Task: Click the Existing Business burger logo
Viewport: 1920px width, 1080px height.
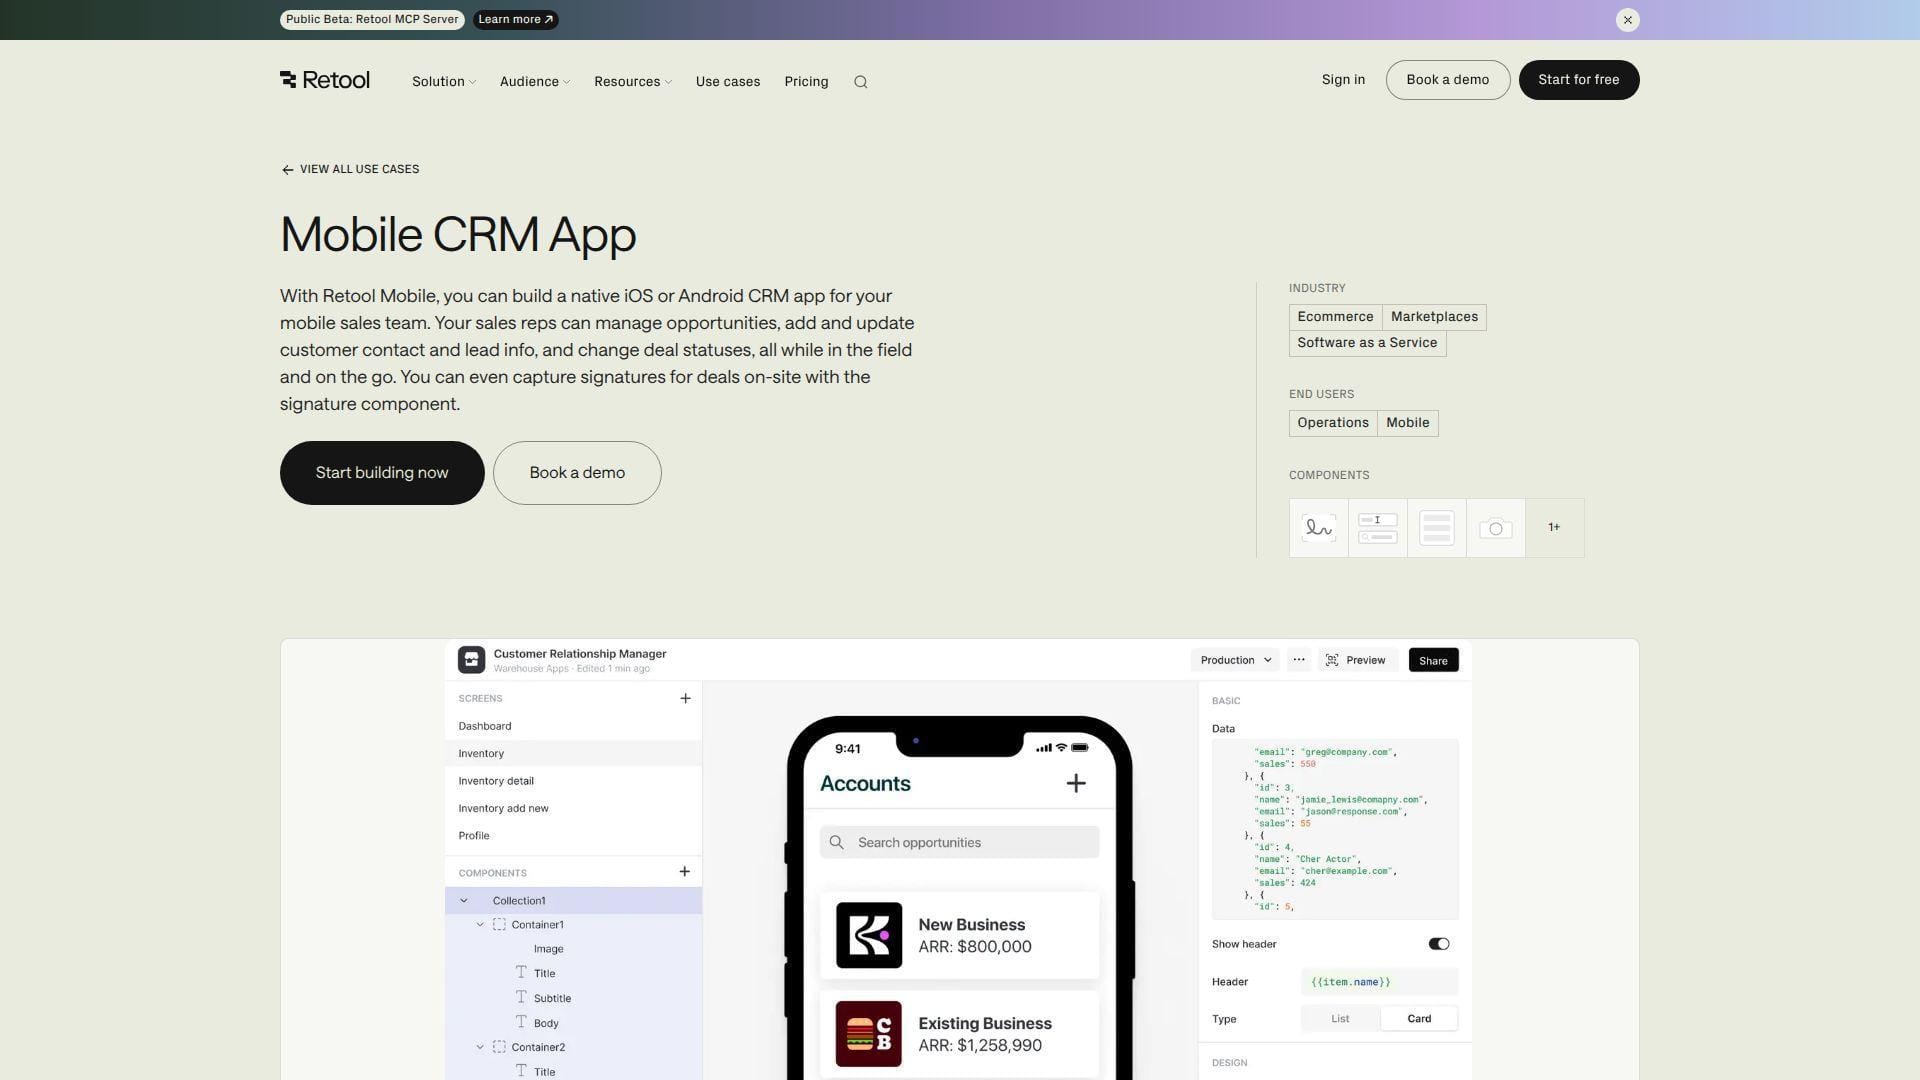Action: [869, 1034]
